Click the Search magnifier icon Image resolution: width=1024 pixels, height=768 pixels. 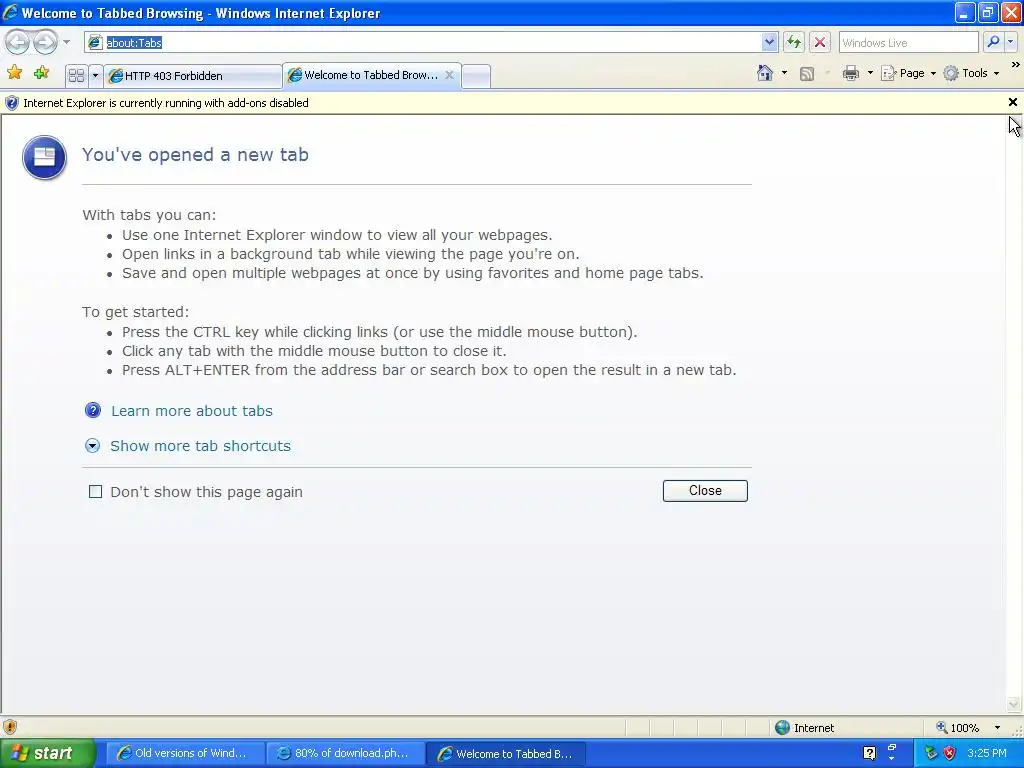pyautogui.click(x=993, y=42)
